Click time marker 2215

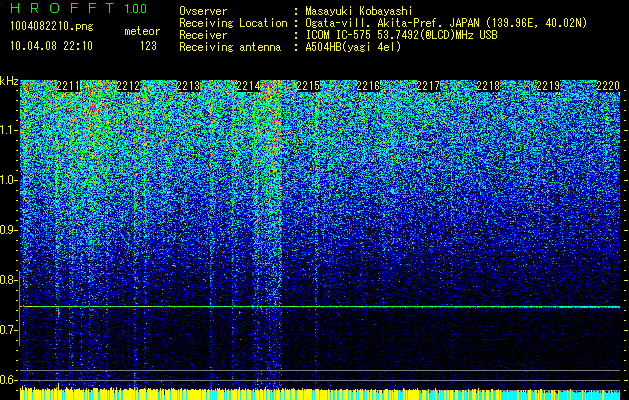pos(308,86)
